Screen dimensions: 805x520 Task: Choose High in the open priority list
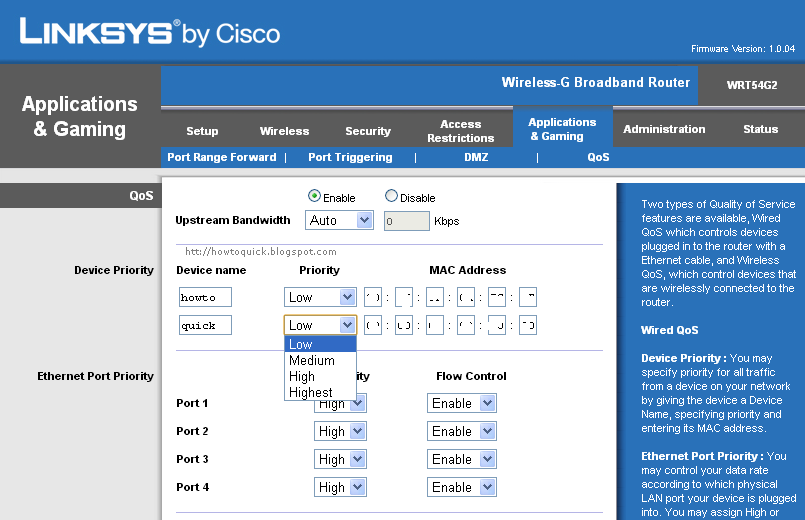(320, 376)
